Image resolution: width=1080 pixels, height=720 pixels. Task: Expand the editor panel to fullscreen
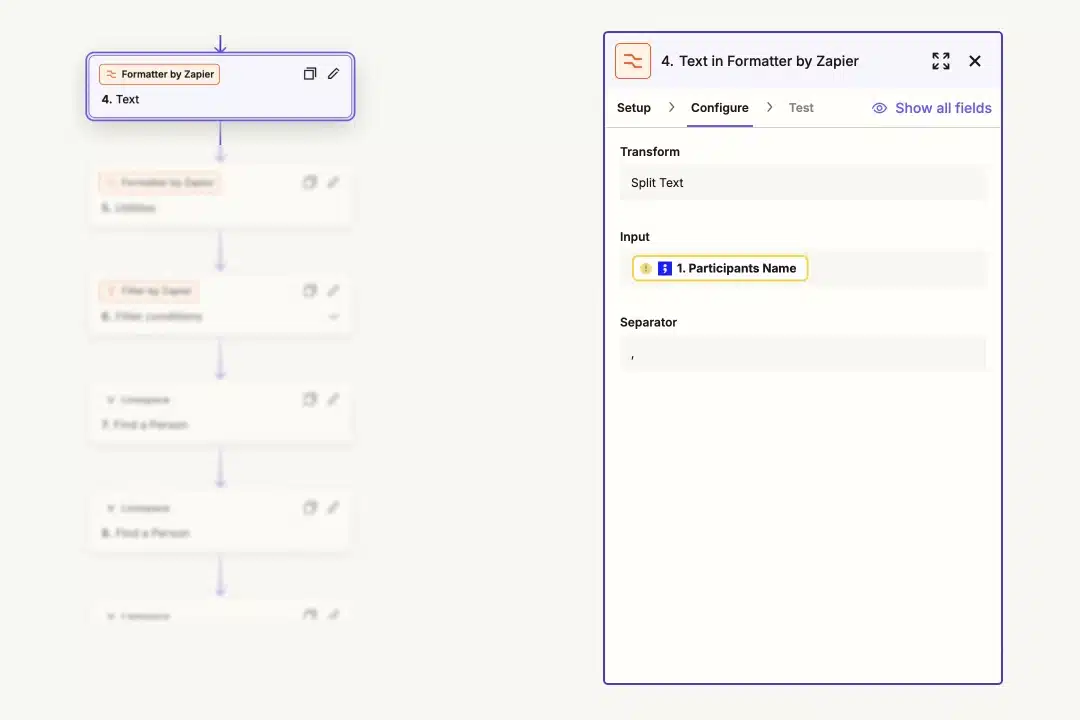pos(941,61)
